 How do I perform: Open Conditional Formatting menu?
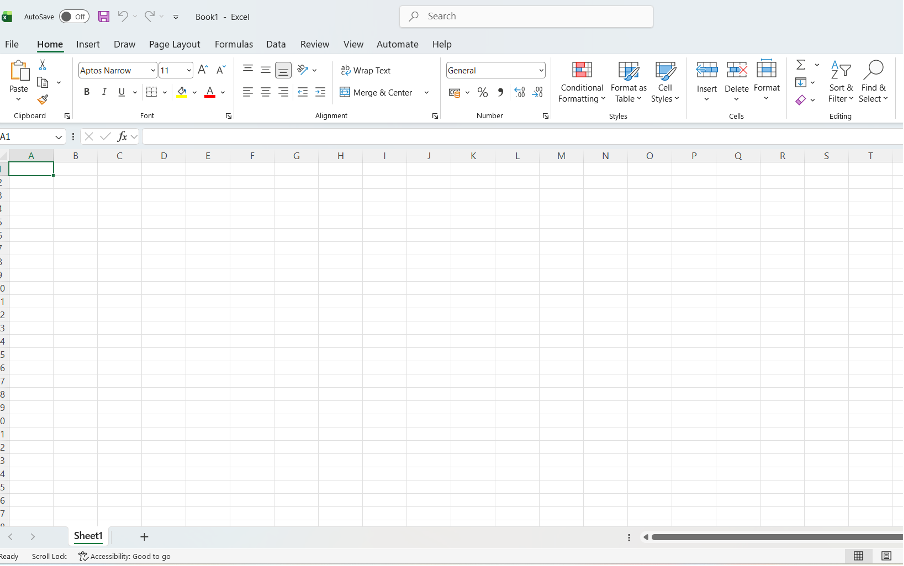(582, 82)
